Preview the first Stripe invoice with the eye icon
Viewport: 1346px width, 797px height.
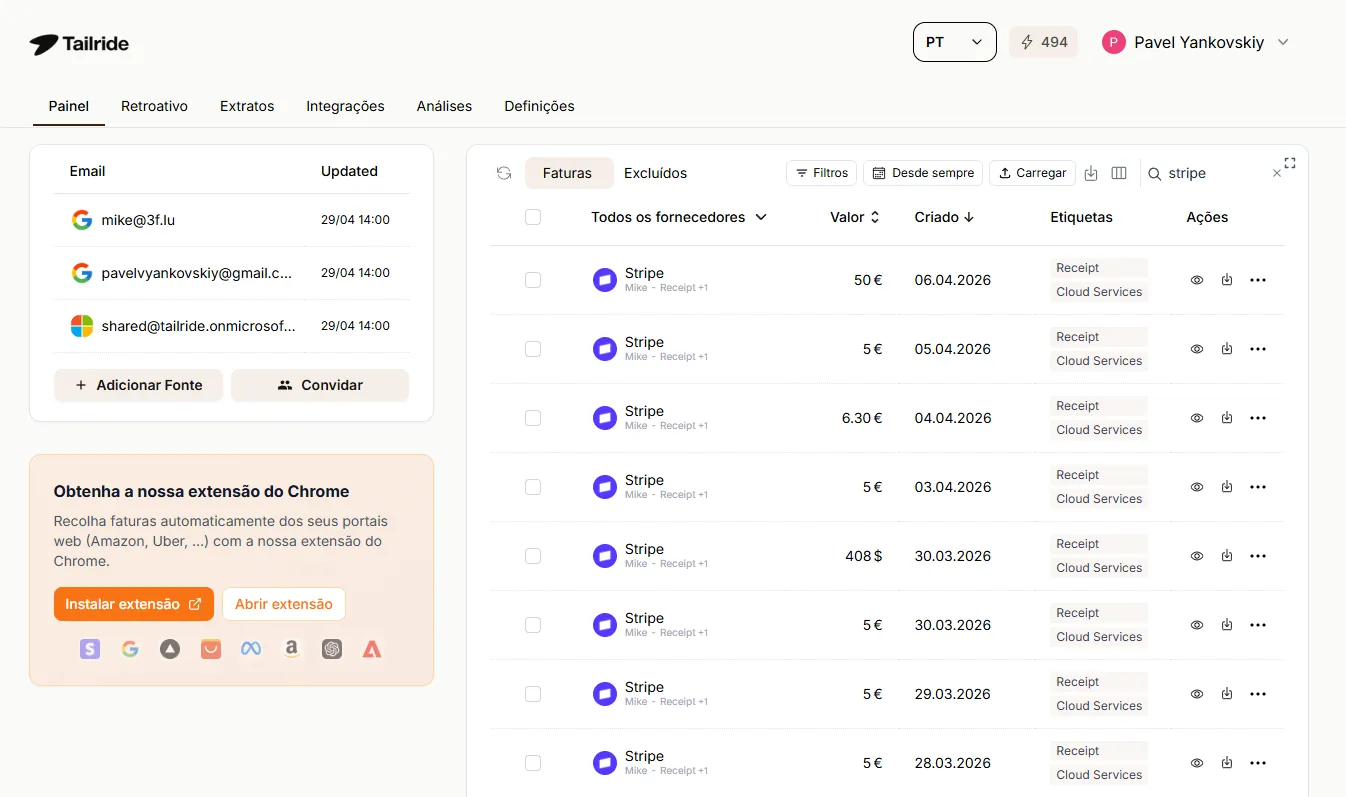click(1196, 280)
